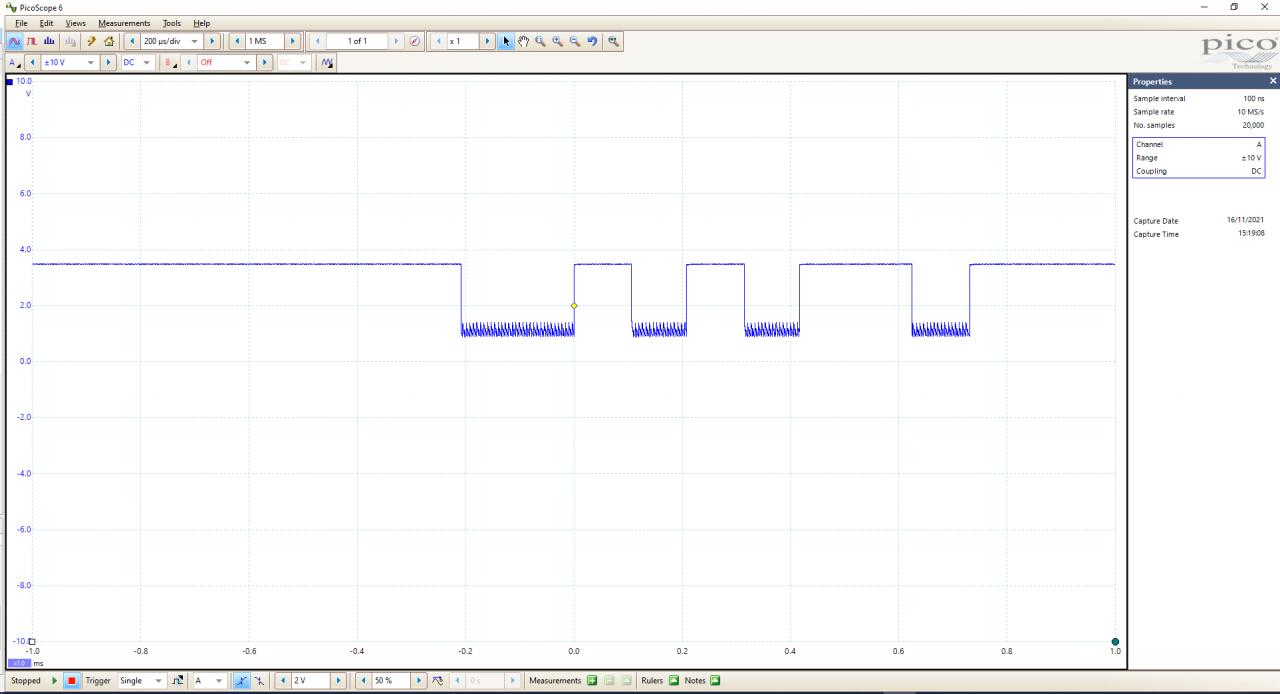Screen dimensions: 1280x694
Task: Open the Auto Setup lightning icon
Action: tap(91, 41)
